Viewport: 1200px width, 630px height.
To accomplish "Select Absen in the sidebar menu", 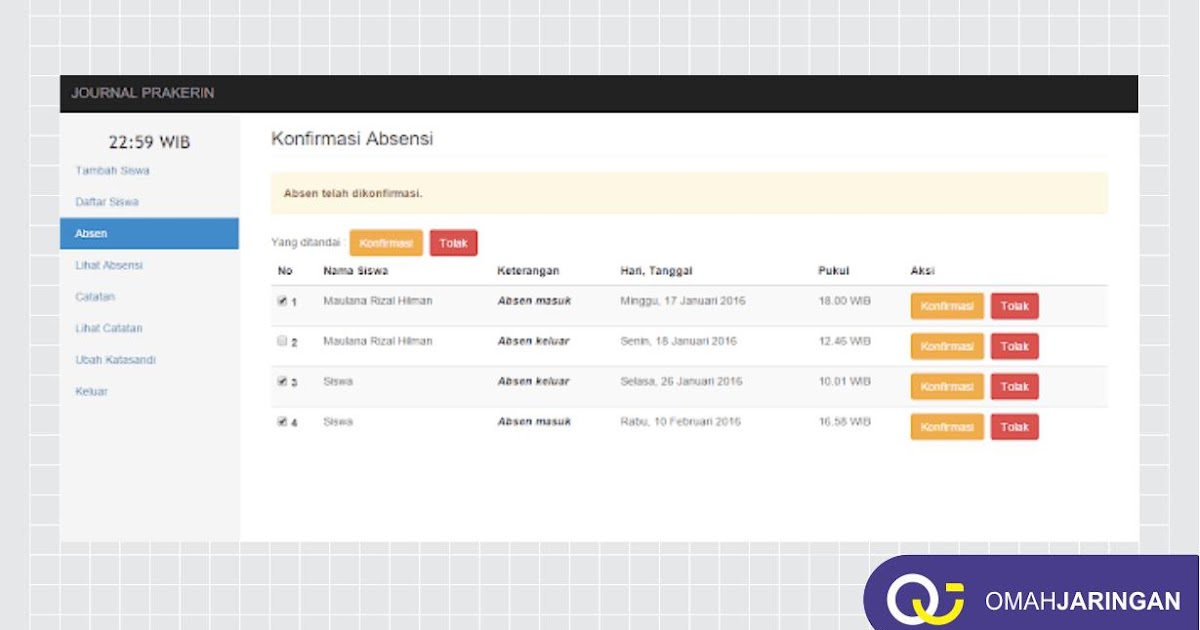I will pyautogui.click(x=91, y=232).
